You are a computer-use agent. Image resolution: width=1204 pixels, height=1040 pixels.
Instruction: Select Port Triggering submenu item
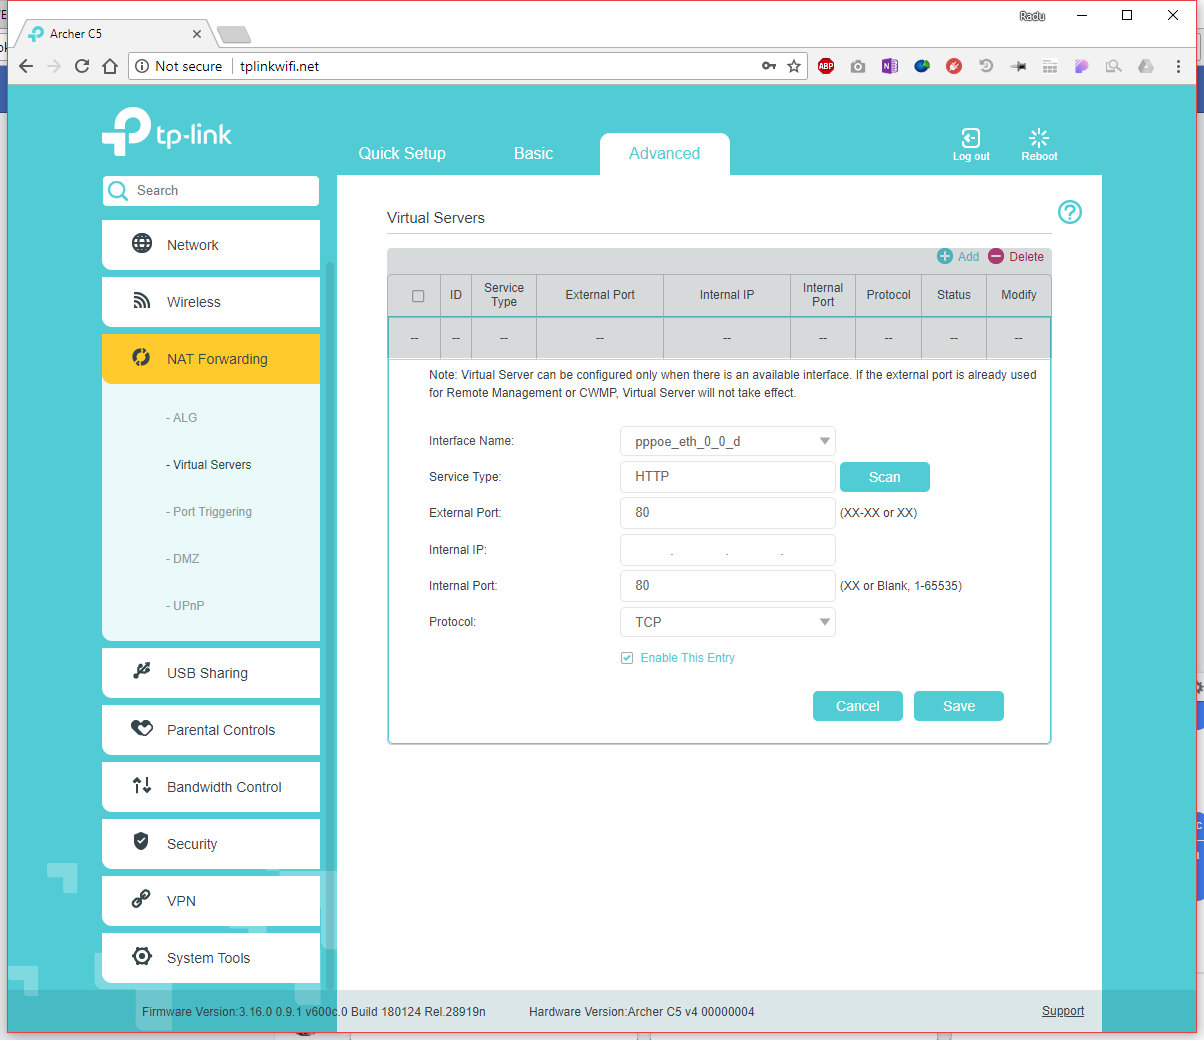(212, 512)
